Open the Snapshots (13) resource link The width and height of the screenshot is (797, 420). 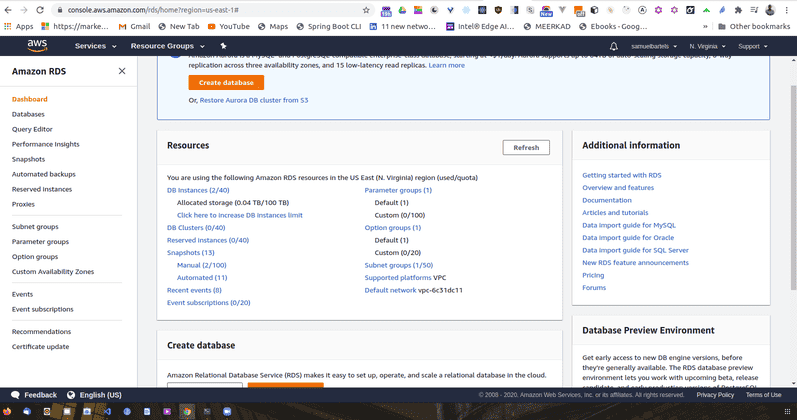tap(191, 253)
